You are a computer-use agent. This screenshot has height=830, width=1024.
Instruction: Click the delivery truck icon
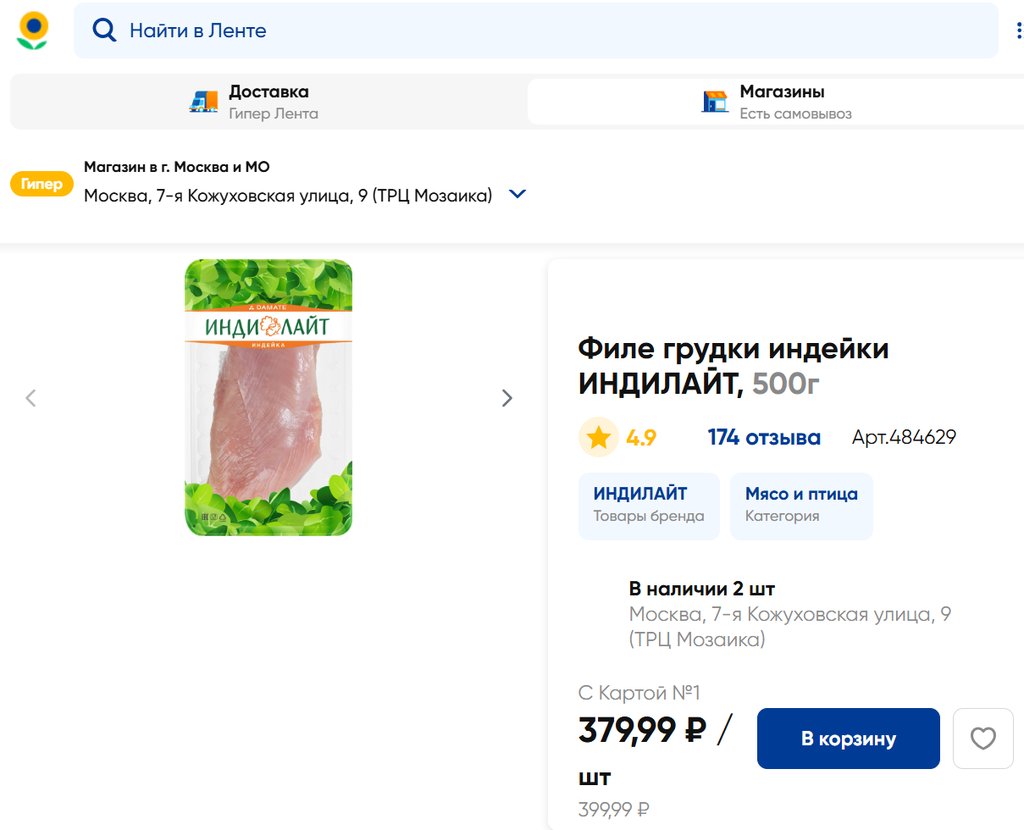click(204, 101)
